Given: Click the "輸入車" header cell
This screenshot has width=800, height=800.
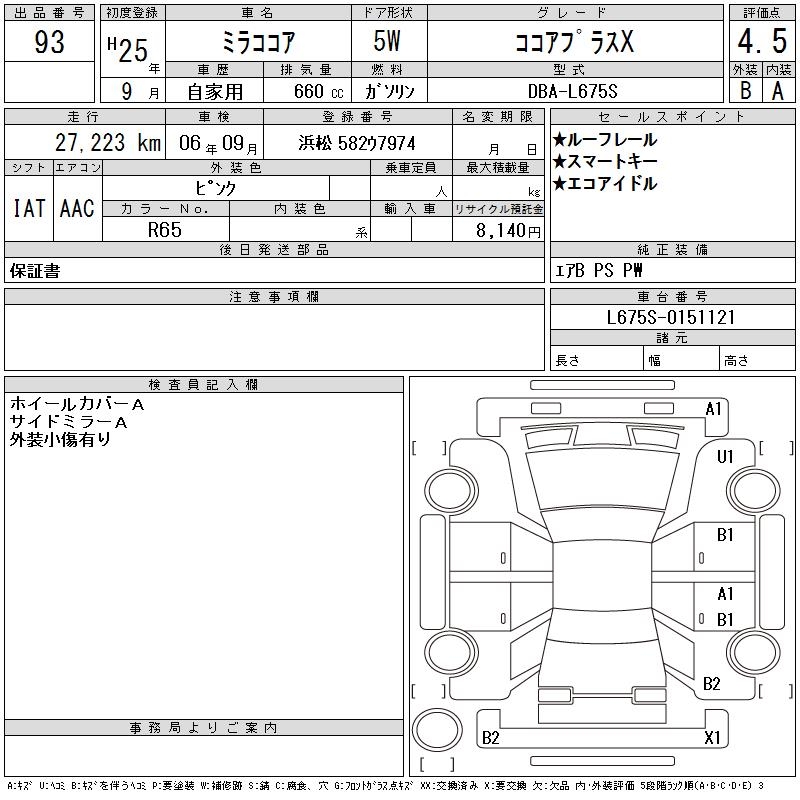Looking at the screenshot, I should 411,209.
